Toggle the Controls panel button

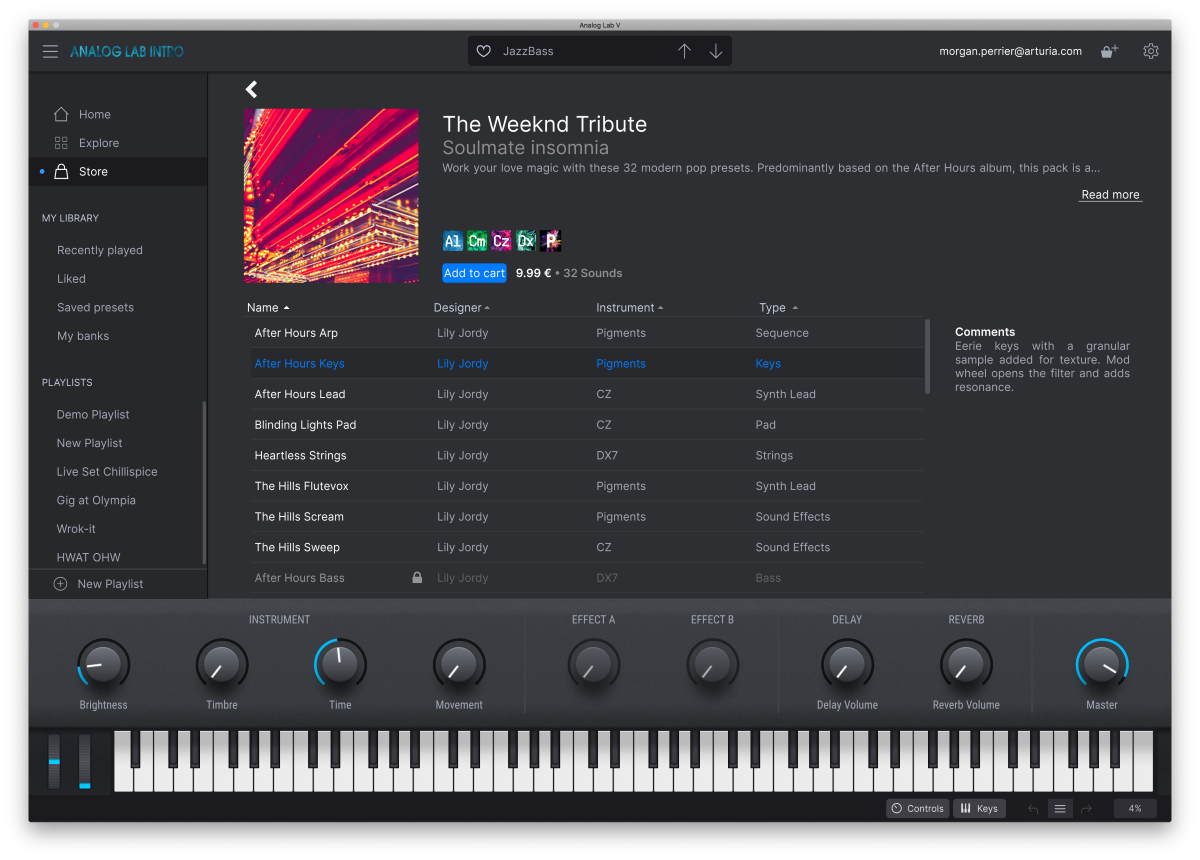(917, 808)
